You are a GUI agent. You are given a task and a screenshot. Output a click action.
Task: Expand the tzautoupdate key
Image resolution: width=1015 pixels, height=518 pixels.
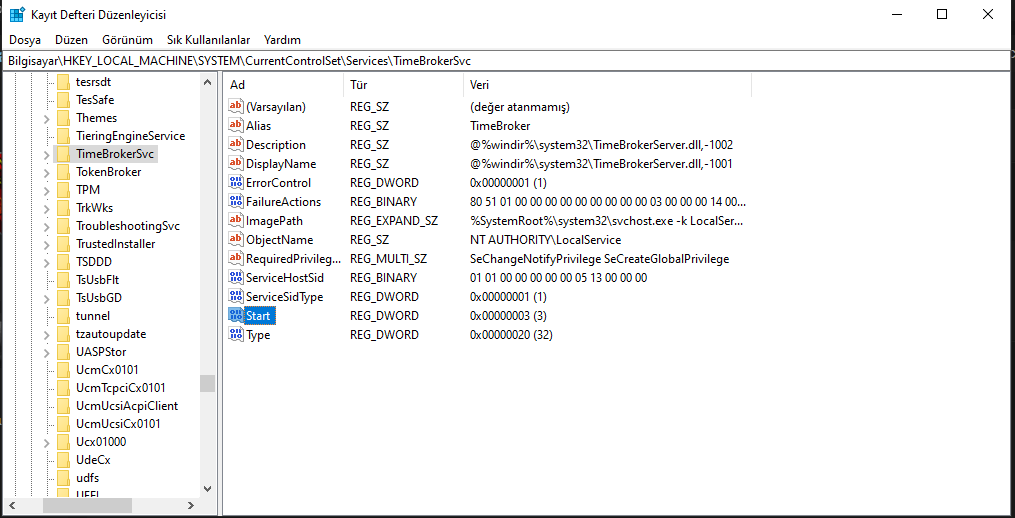[47, 335]
